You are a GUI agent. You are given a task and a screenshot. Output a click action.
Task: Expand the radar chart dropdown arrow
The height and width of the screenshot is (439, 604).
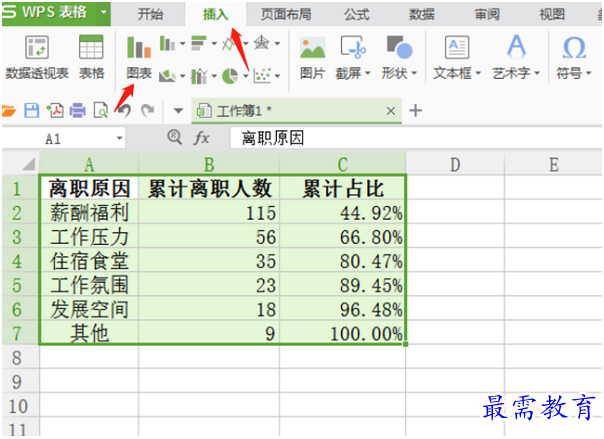click(277, 44)
